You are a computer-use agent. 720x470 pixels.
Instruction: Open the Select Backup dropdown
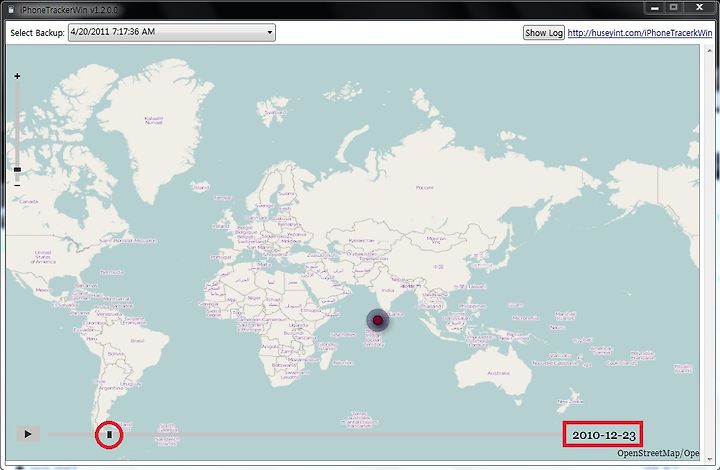coord(172,33)
